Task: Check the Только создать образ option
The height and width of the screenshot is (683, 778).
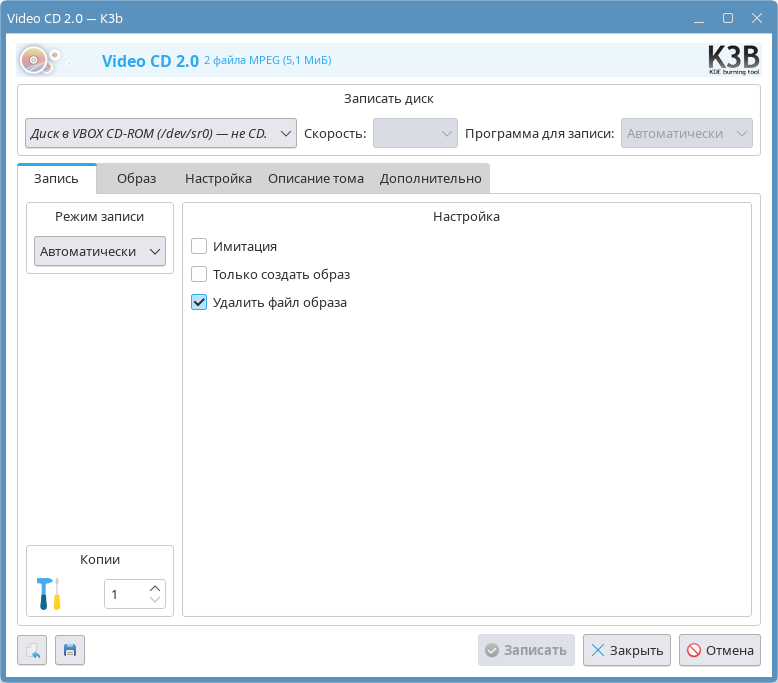Action: coord(199,274)
